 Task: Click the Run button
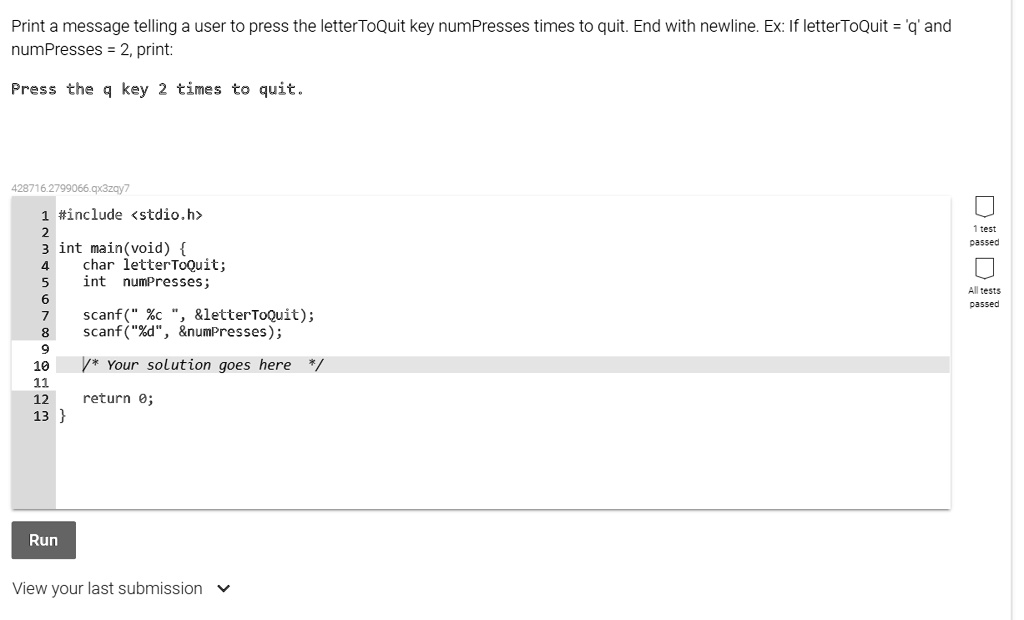coord(43,540)
